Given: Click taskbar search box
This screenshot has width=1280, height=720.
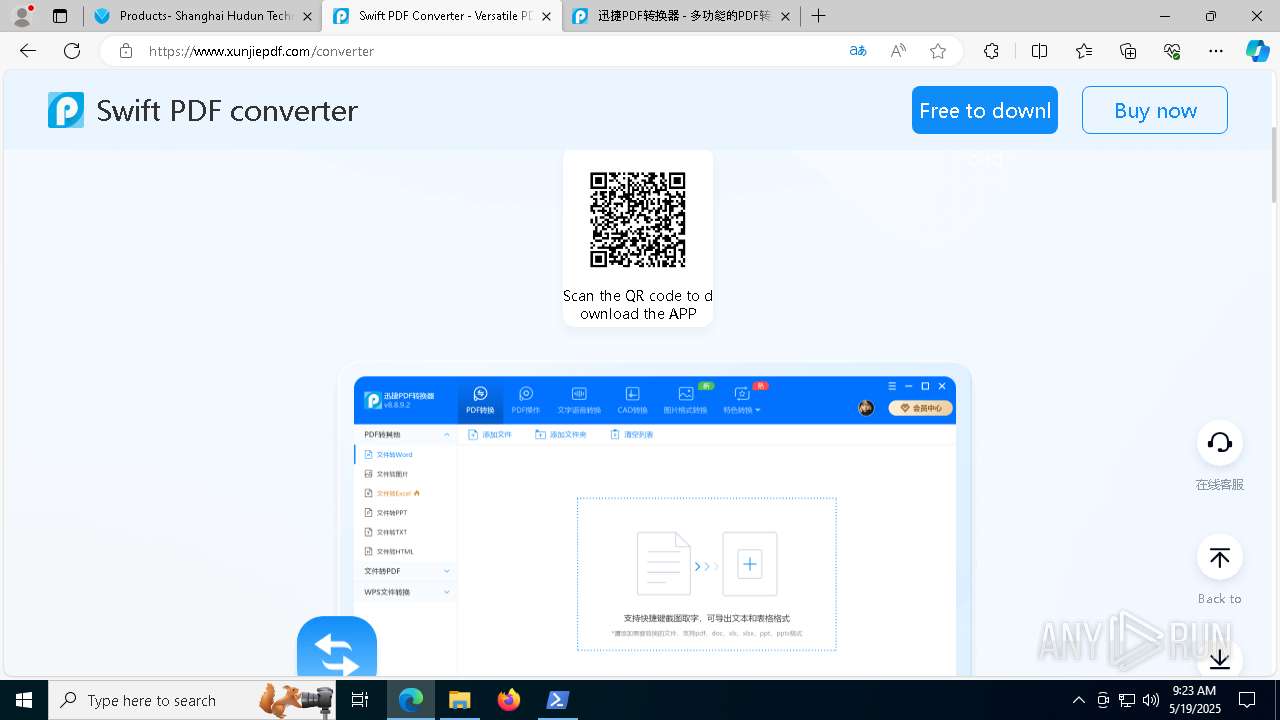Looking at the screenshot, I should pyautogui.click(x=193, y=700).
